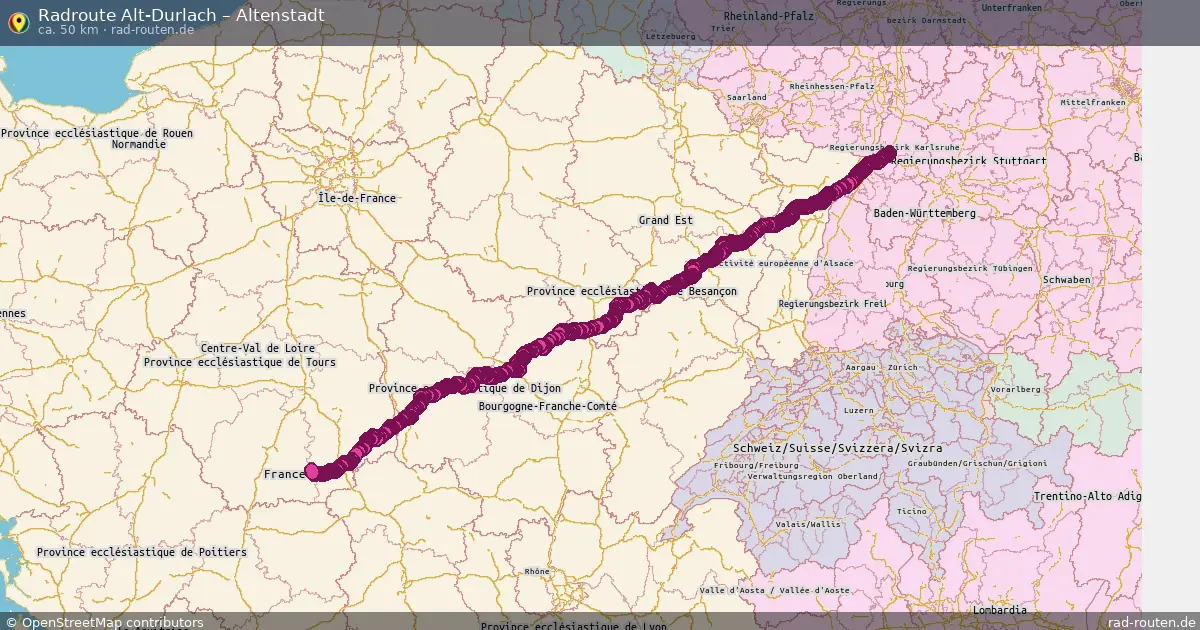Open the OpenStreetMap contributors attribution
Image resolution: width=1200 pixels, height=630 pixels.
[103, 622]
